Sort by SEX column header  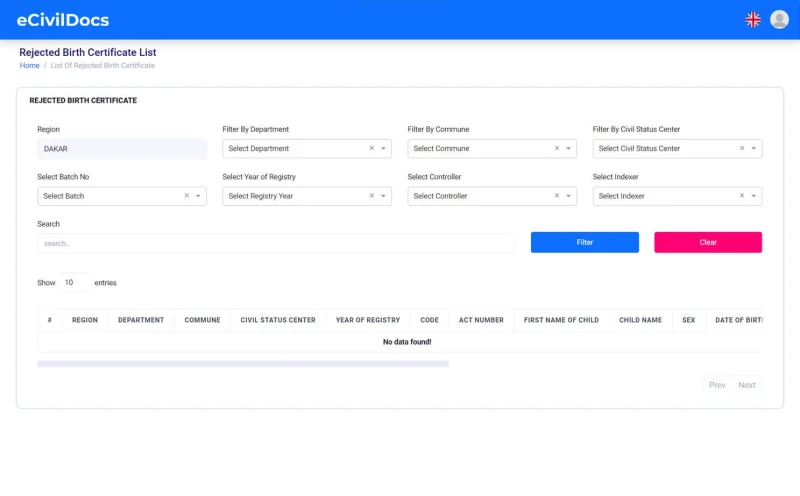click(x=689, y=320)
